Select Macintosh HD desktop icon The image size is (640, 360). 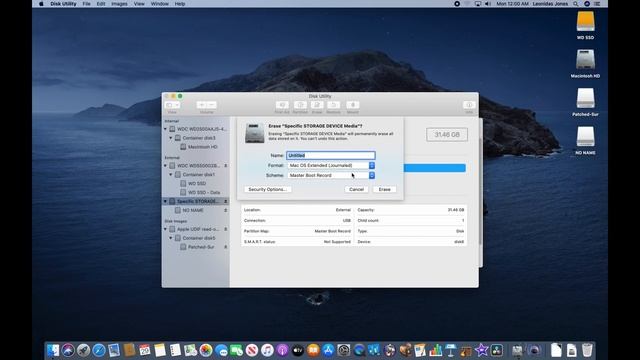585,60
